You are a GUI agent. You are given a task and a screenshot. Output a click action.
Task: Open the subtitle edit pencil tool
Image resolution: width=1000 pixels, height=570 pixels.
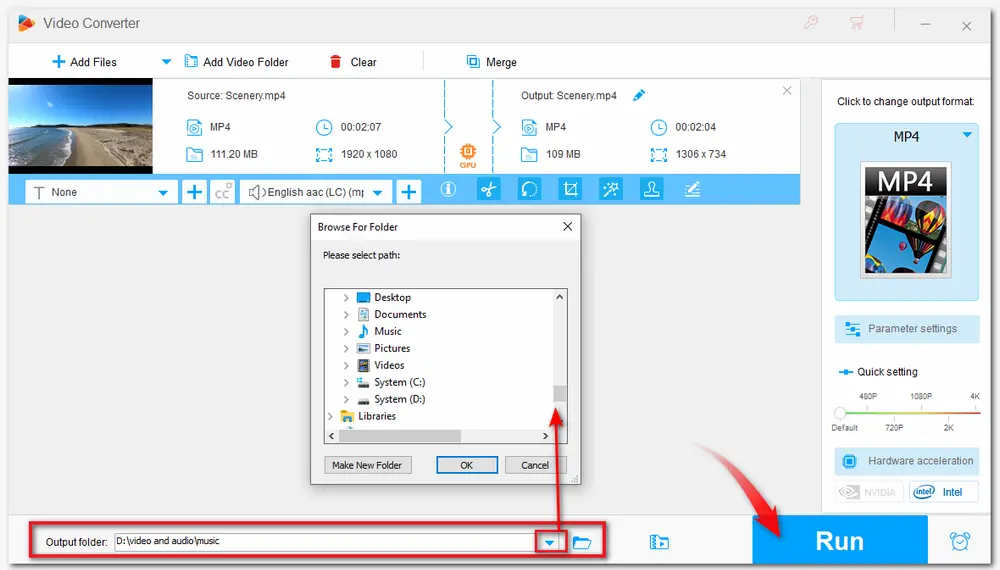point(693,189)
